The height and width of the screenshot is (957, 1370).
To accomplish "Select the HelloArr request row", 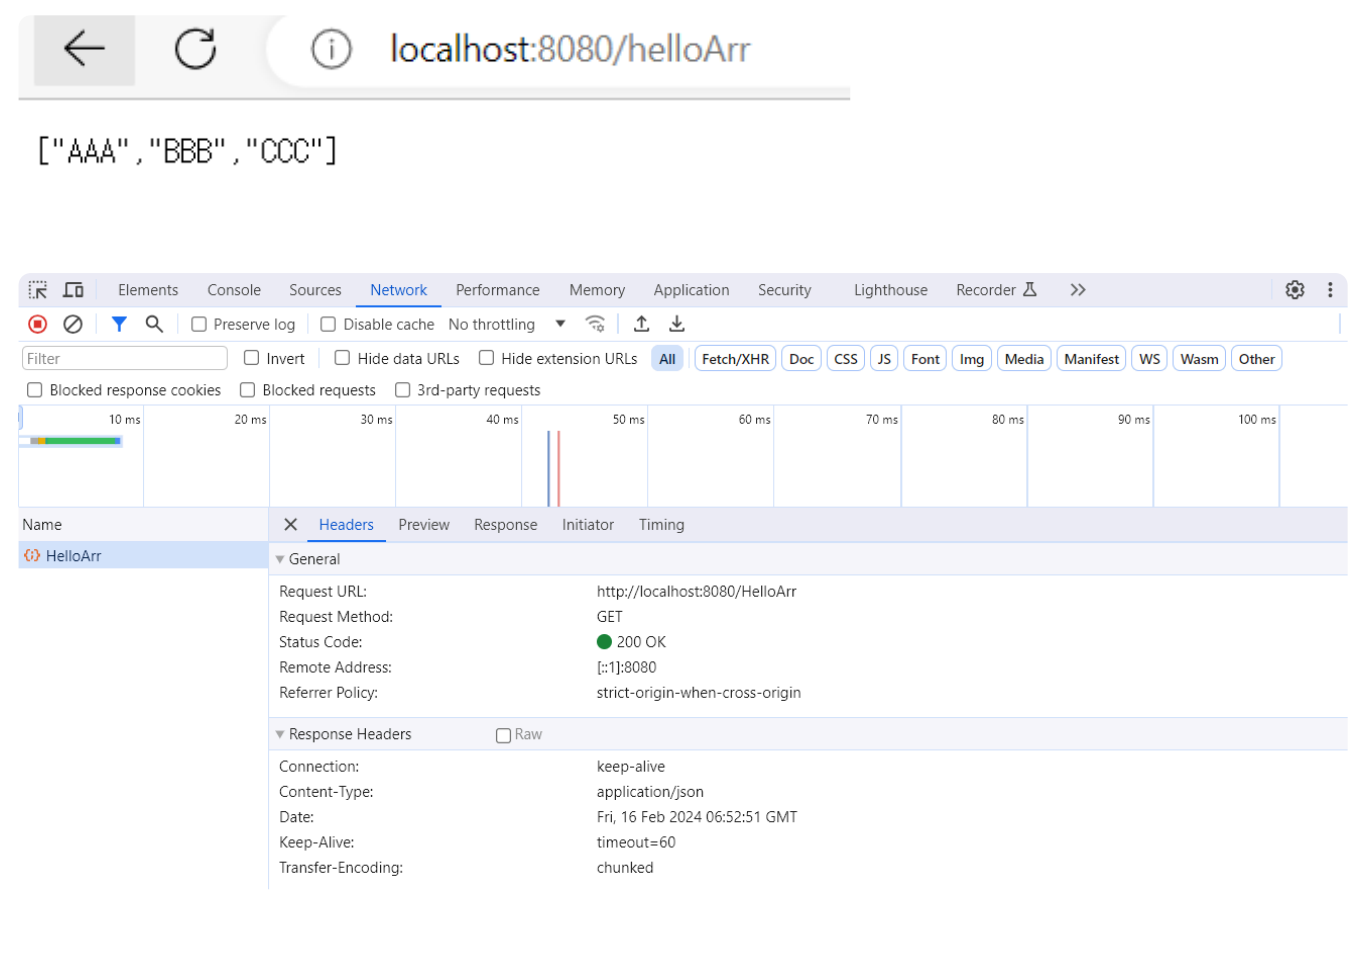I will pyautogui.click(x=143, y=556).
